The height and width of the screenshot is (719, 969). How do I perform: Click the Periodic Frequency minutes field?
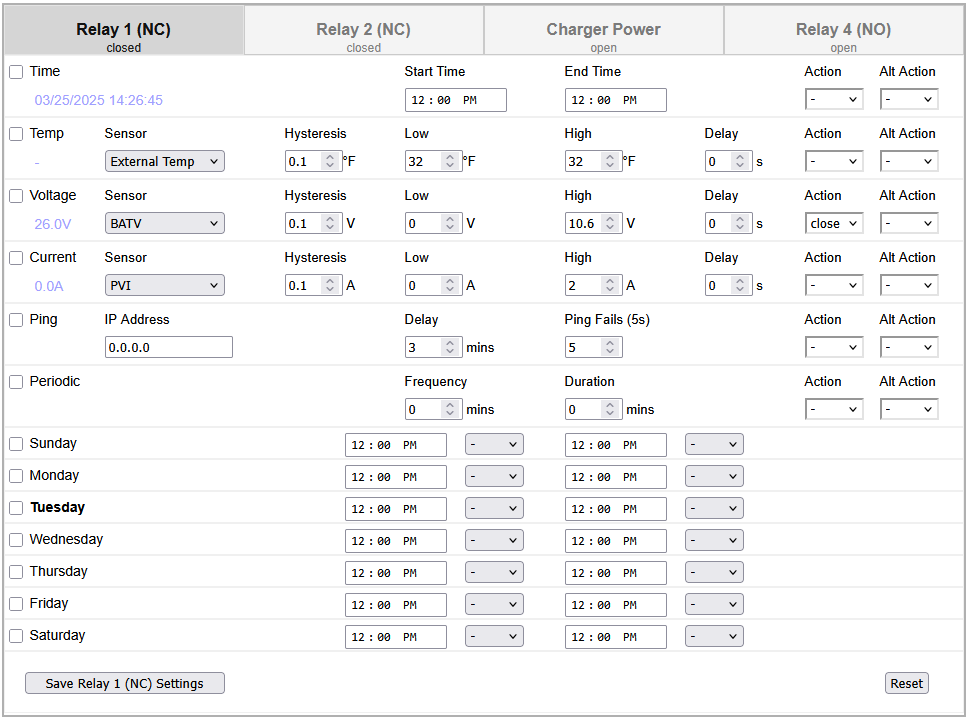[x=433, y=409]
